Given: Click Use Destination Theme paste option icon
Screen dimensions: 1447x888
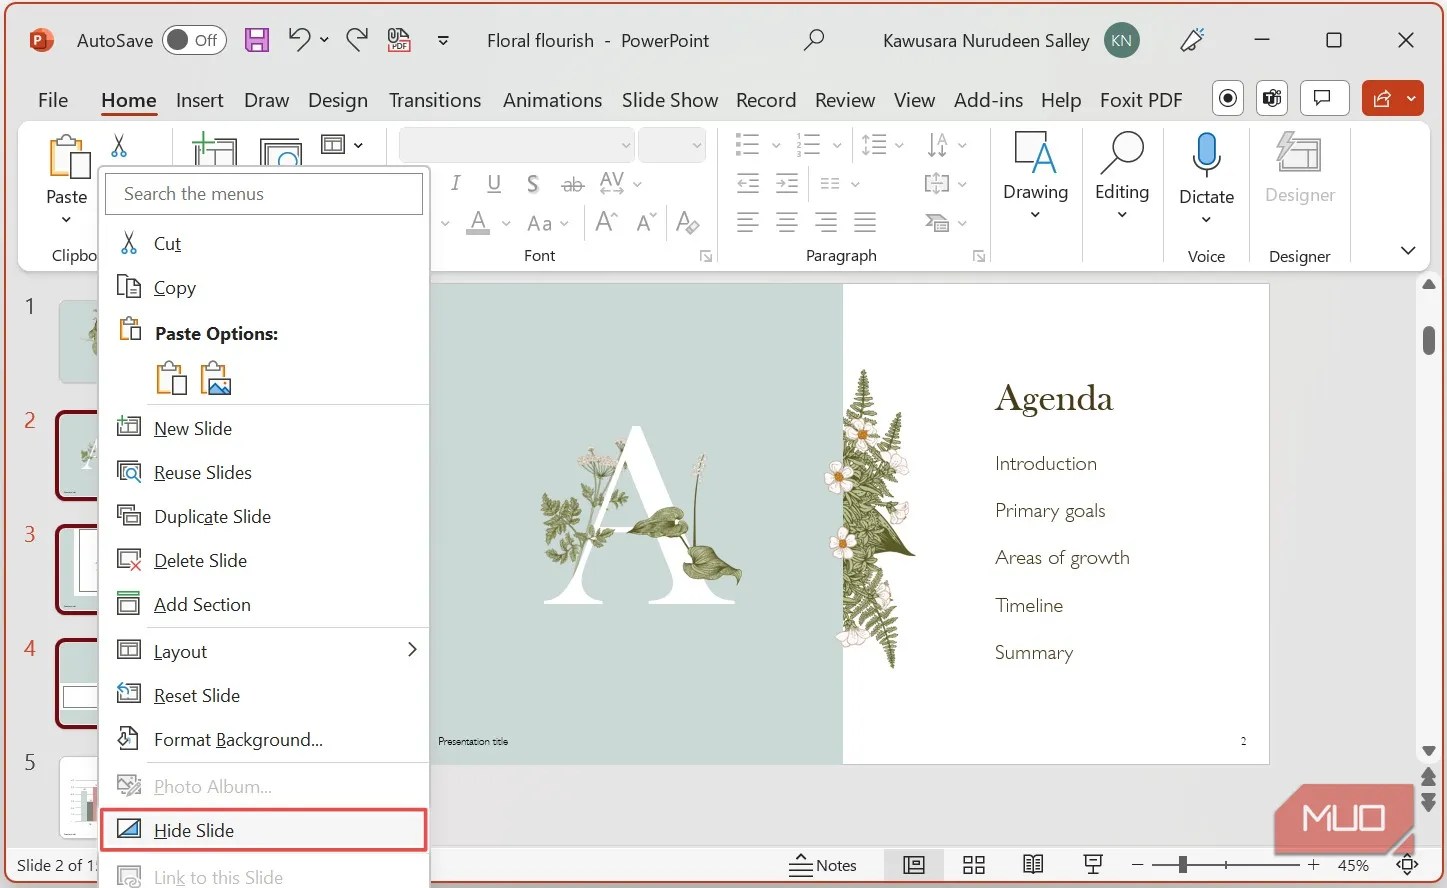Looking at the screenshot, I should pos(172,379).
